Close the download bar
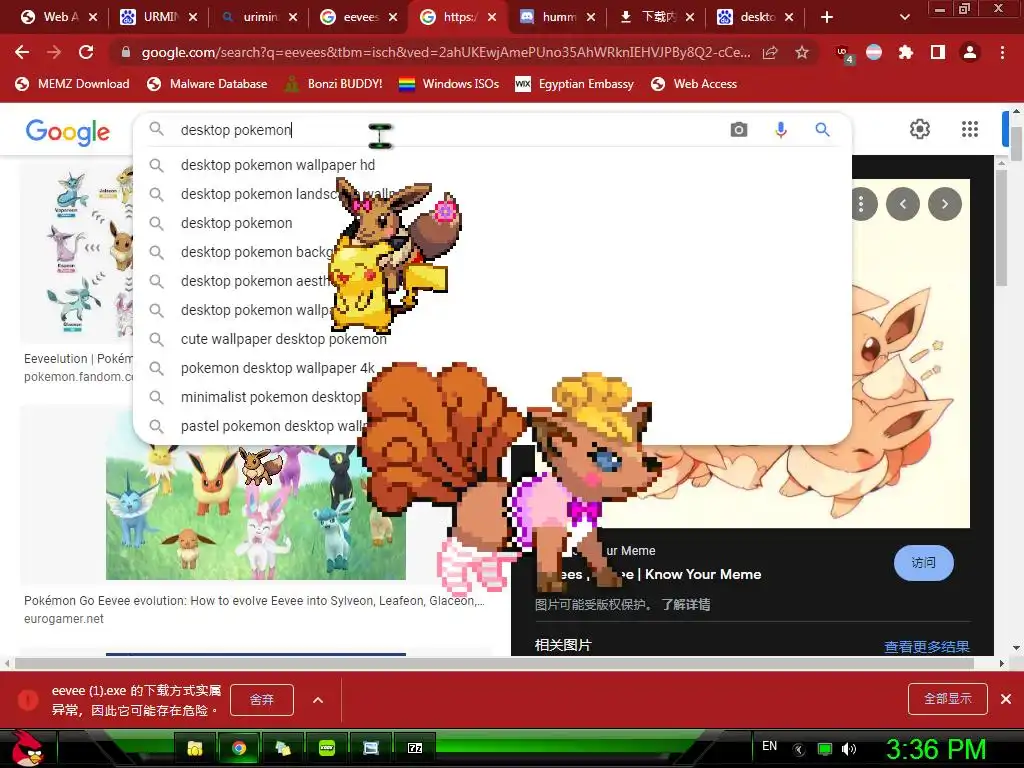 point(1006,699)
